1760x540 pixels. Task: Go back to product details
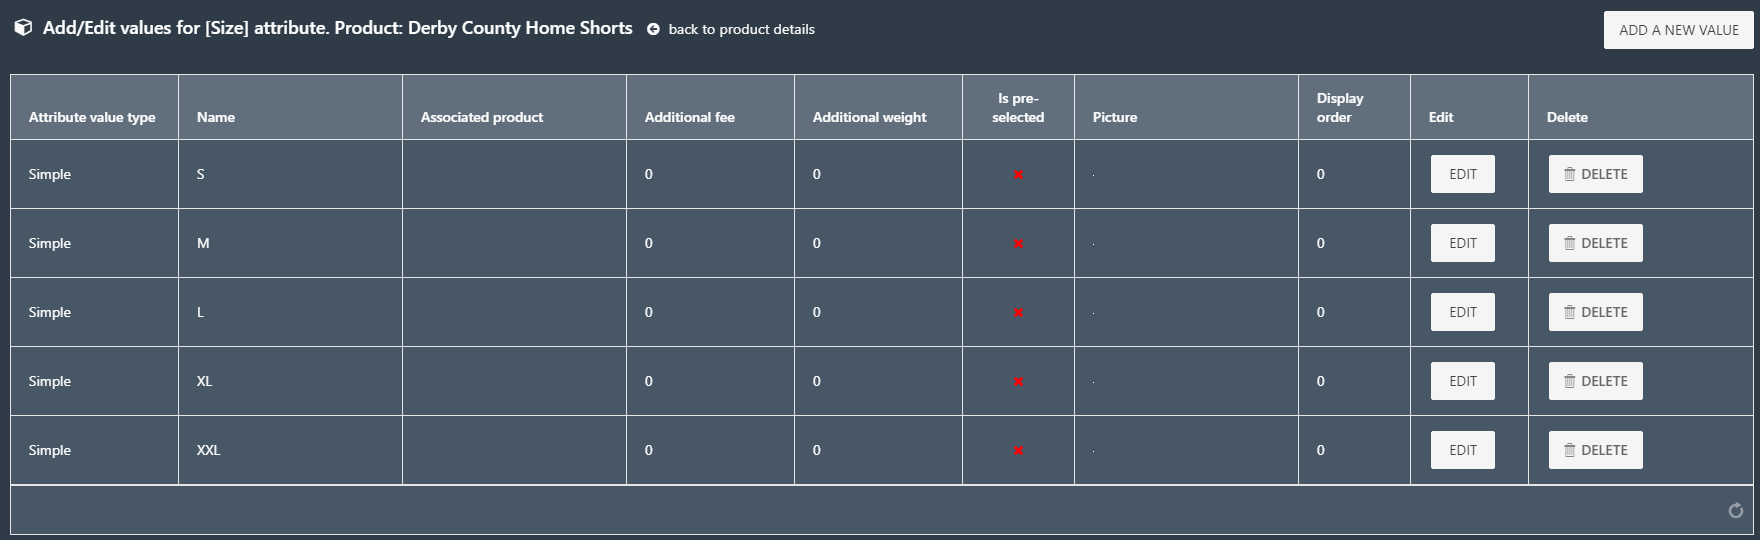click(x=741, y=29)
